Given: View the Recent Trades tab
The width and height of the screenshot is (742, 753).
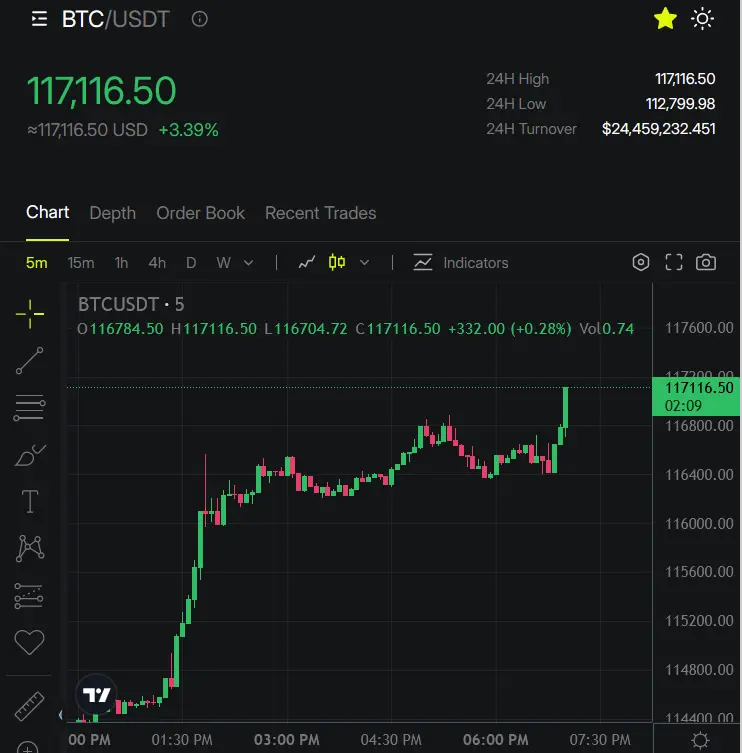Looking at the screenshot, I should (320, 213).
